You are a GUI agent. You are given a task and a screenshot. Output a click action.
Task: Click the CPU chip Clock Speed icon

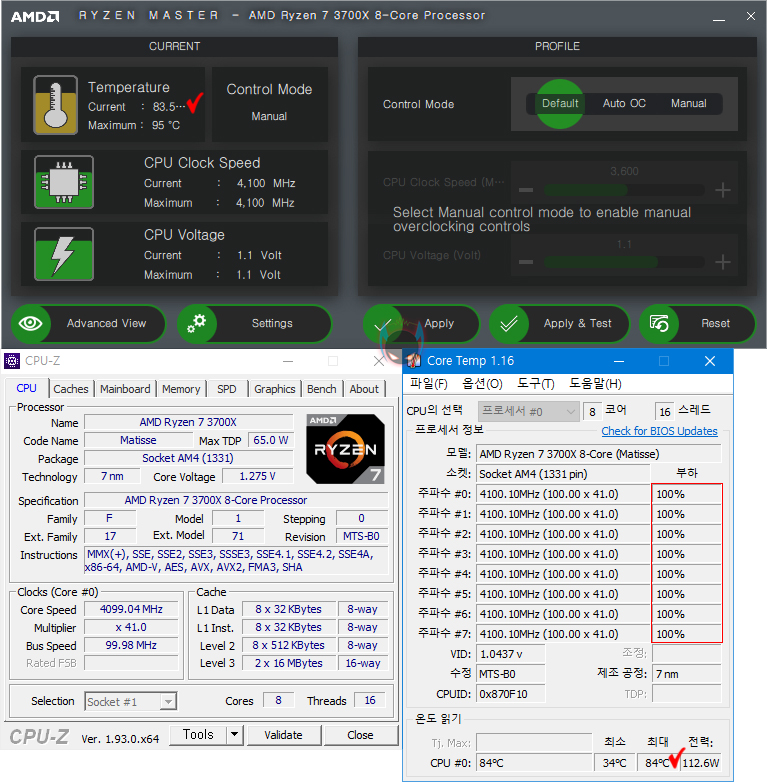point(64,182)
